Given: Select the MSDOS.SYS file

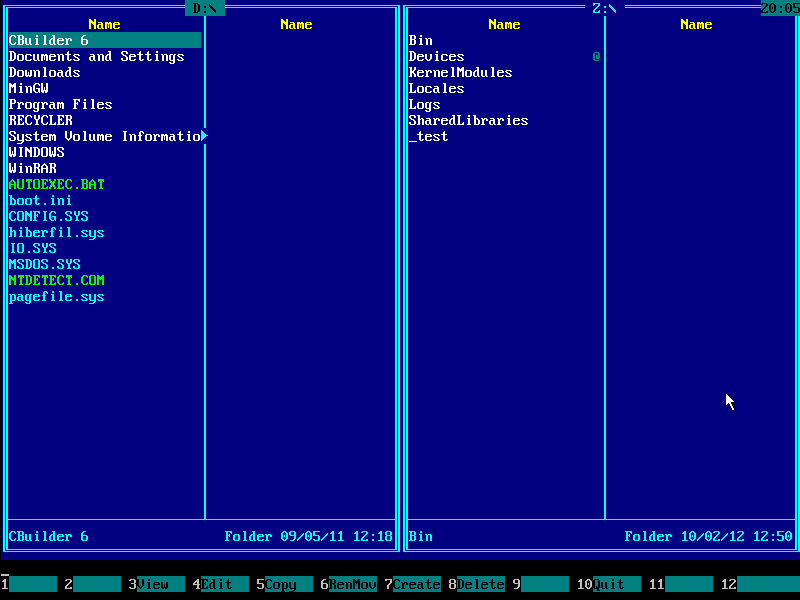Looking at the screenshot, I should (x=44, y=264).
